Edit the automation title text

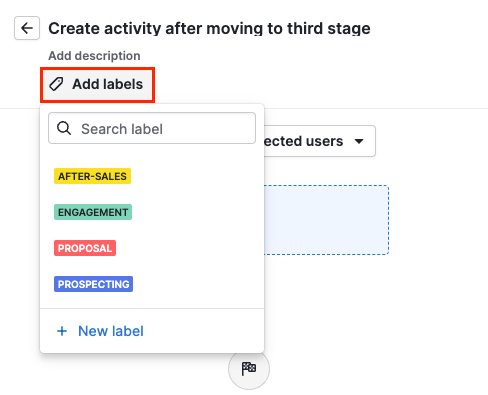pyautogui.click(x=209, y=28)
